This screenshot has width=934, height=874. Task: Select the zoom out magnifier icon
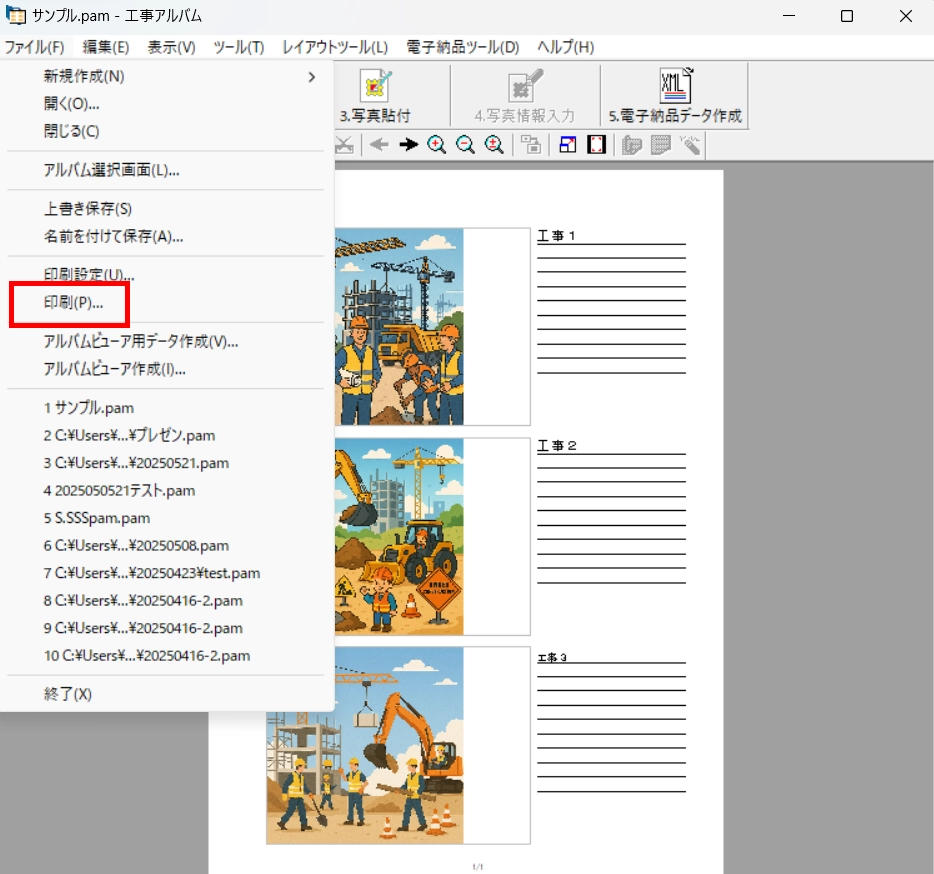click(x=464, y=145)
